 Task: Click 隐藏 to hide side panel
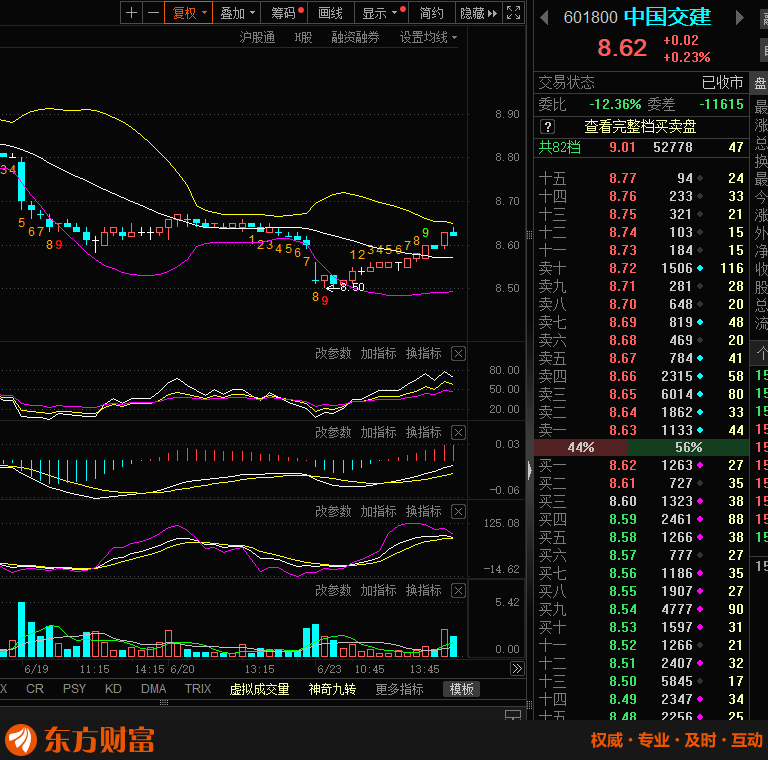(x=478, y=13)
